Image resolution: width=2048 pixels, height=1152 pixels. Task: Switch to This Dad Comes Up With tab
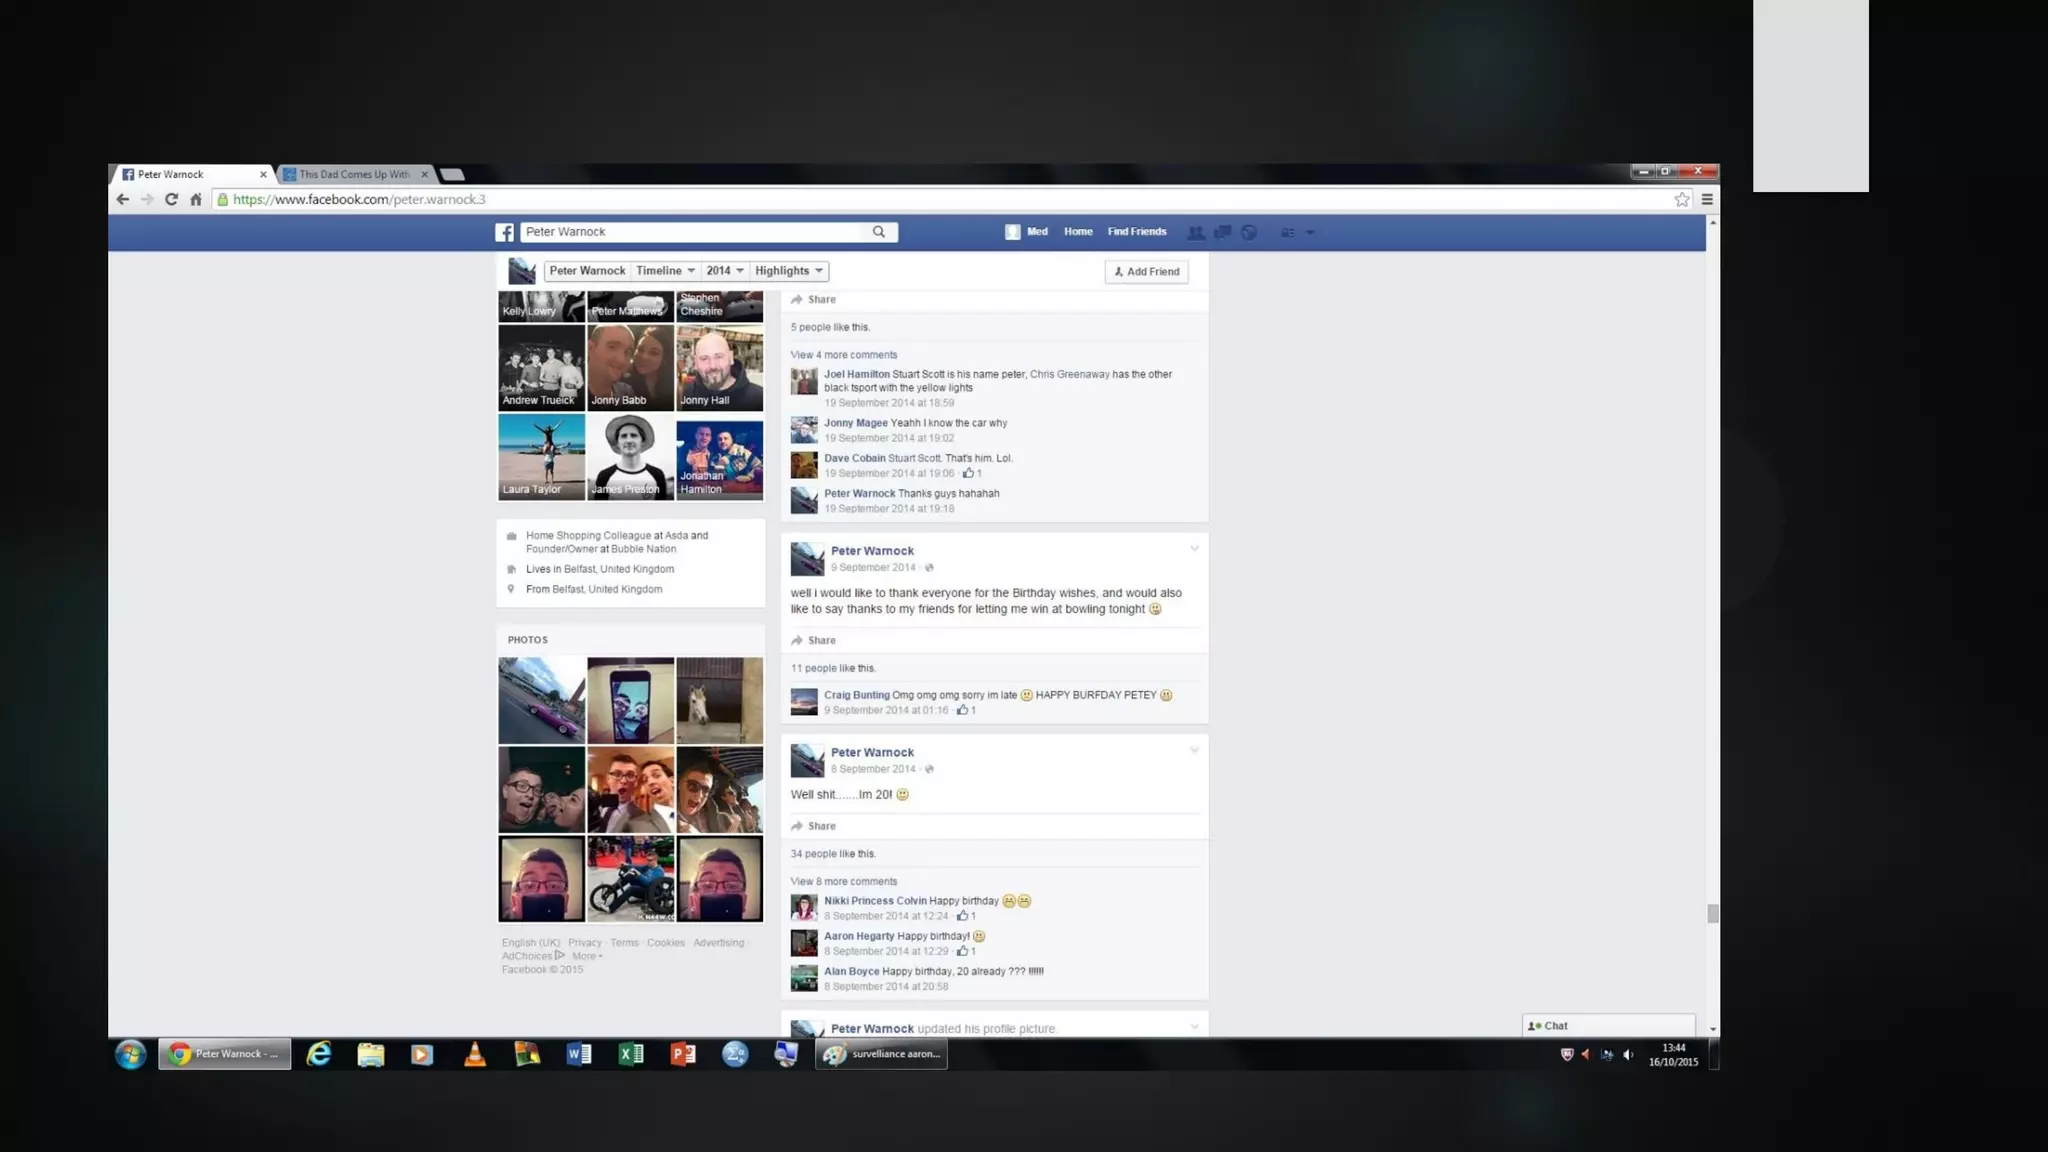click(x=355, y=174)
